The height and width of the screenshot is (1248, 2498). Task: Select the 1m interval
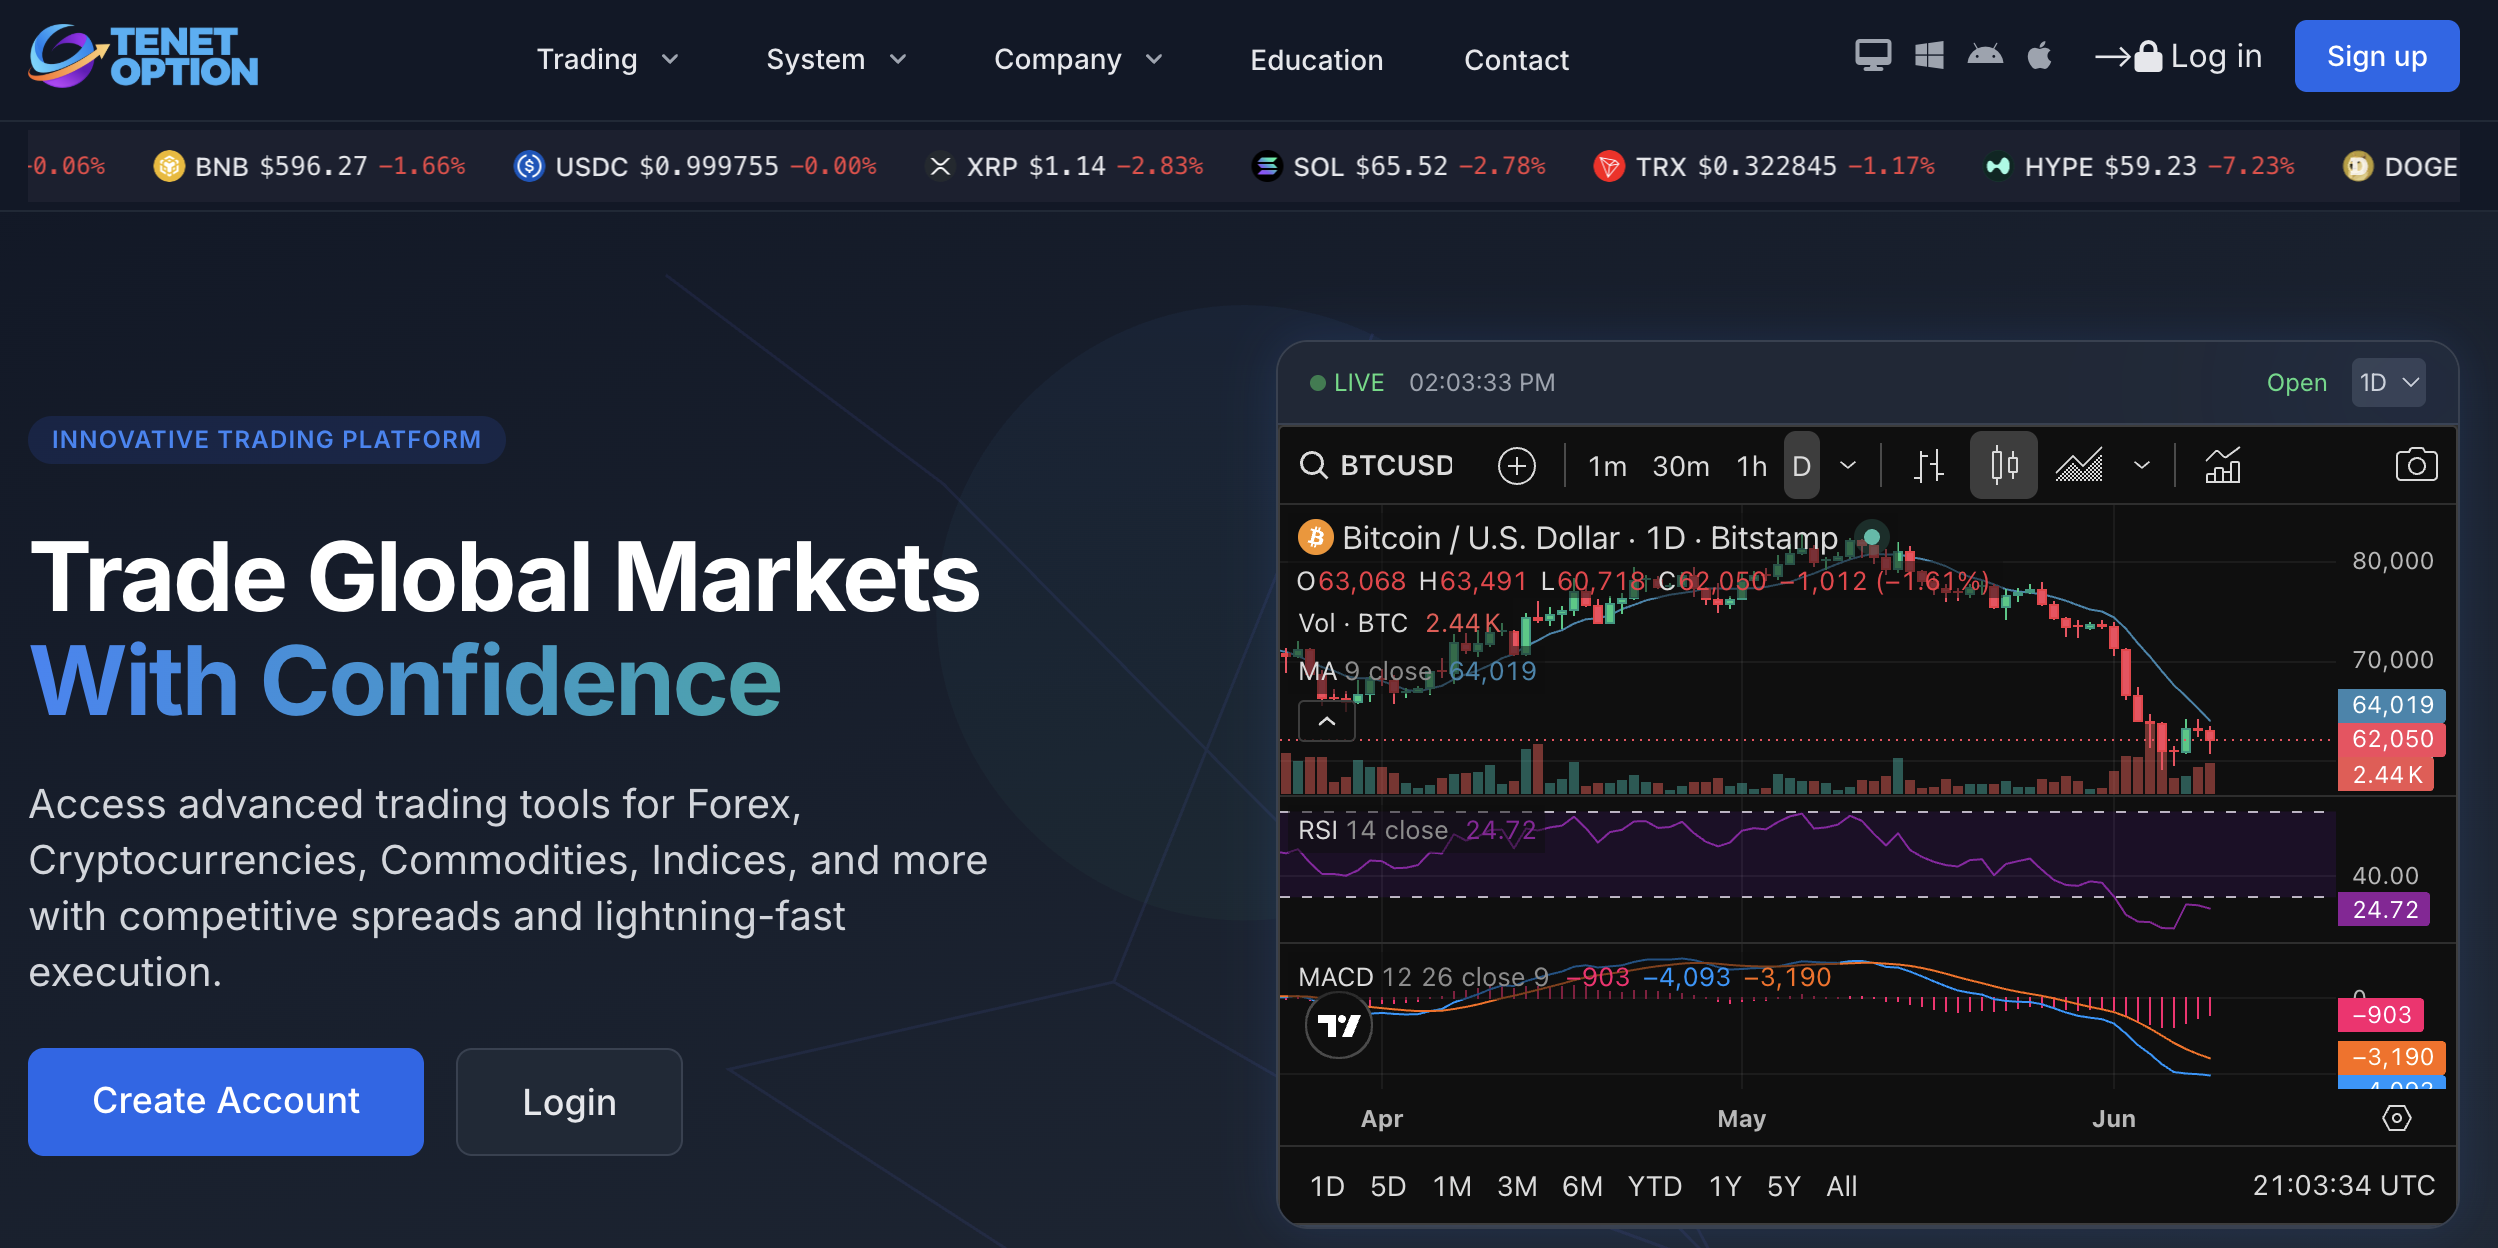click(1607, 466)
